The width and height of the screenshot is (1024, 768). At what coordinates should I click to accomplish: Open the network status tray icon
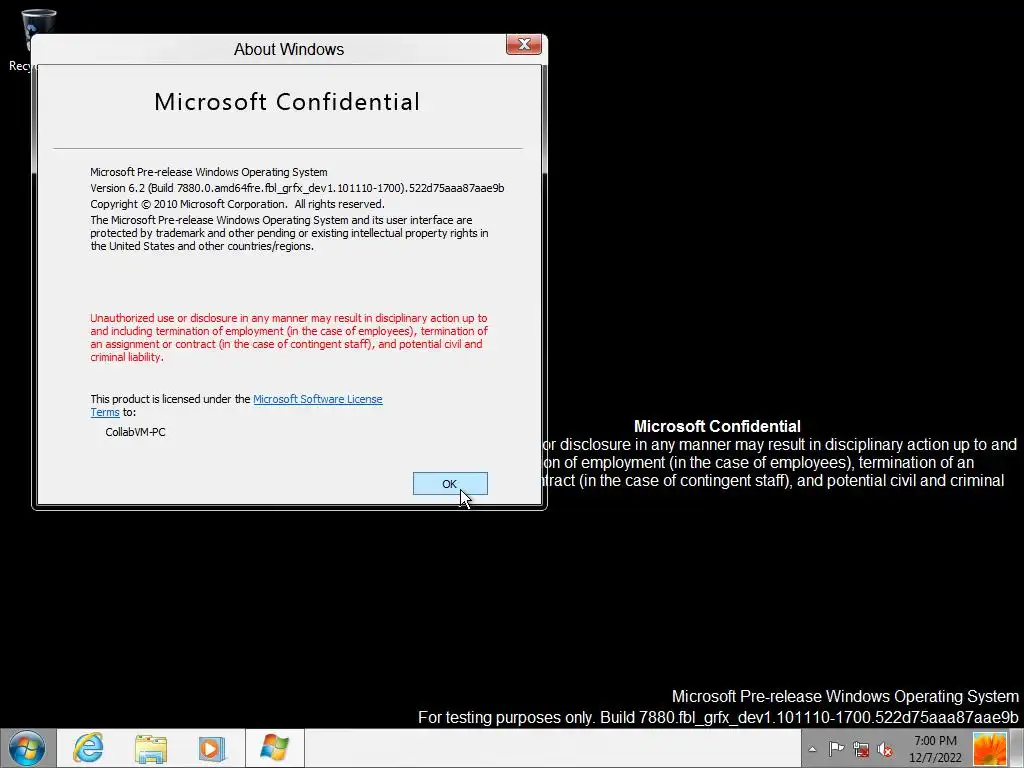pos(861,749)
